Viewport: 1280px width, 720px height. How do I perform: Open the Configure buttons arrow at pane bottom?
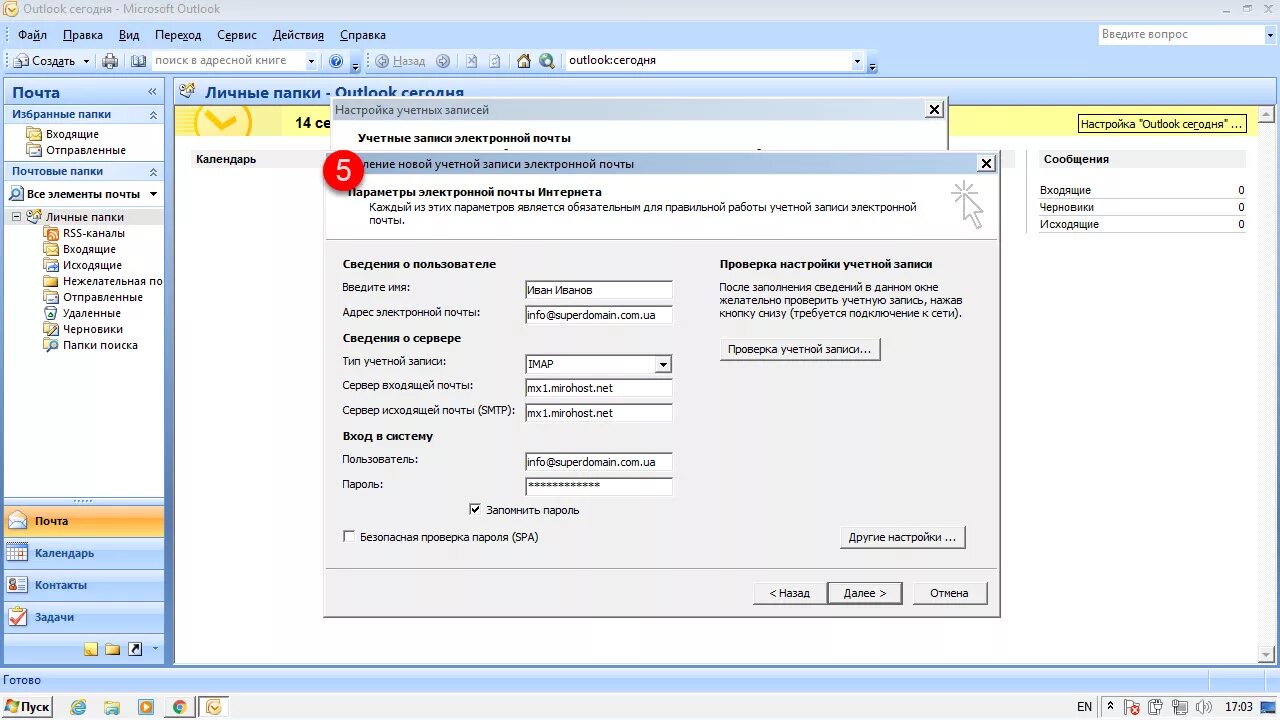(x=155, y=649)
